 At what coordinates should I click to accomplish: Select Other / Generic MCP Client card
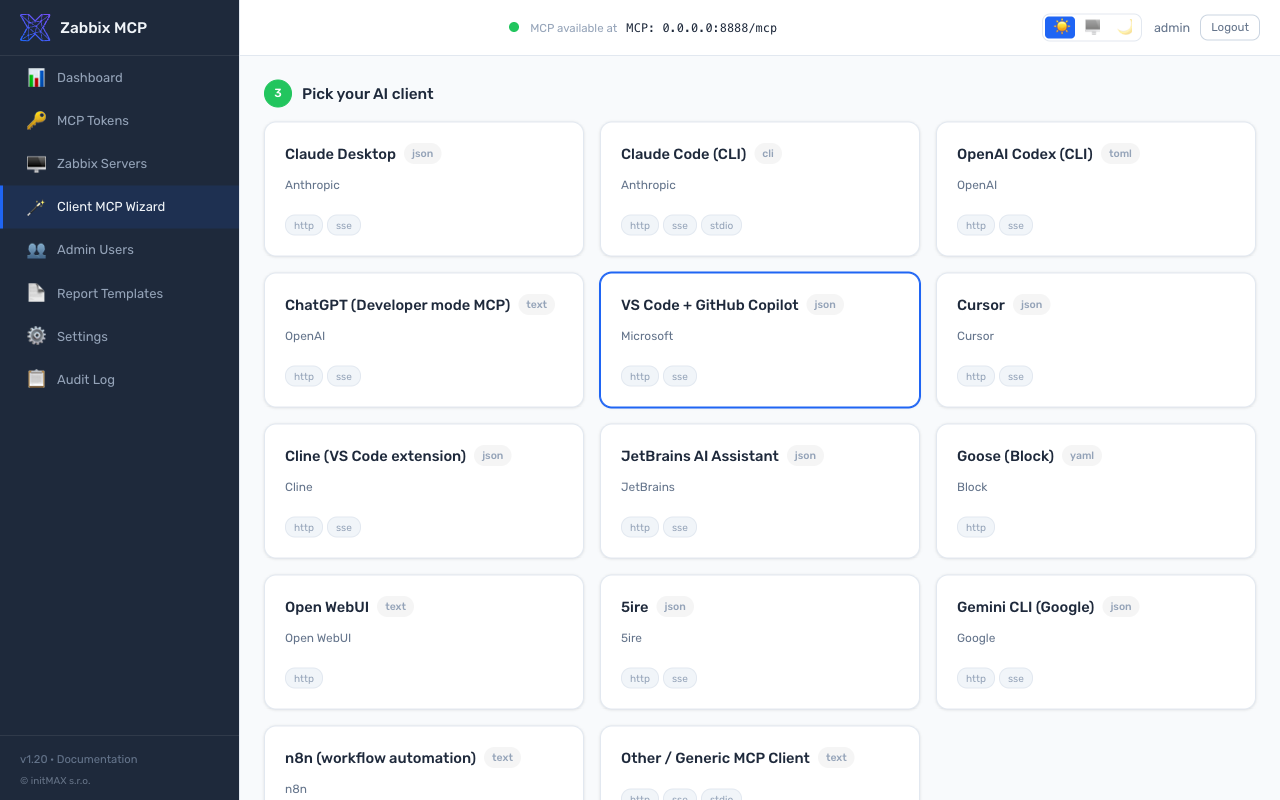click(x=760, y=763)
